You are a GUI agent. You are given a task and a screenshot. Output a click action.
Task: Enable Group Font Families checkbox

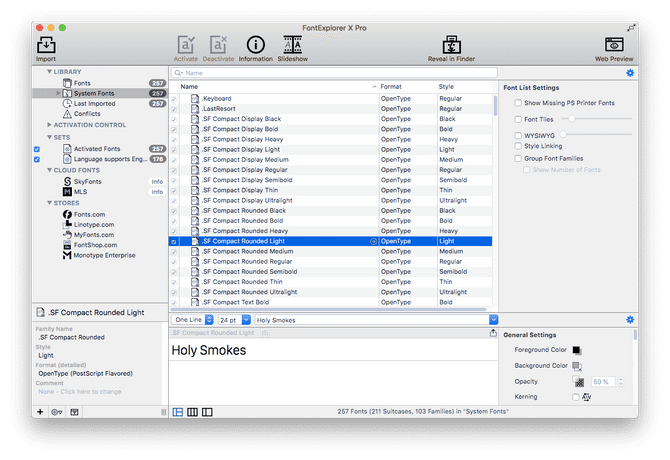click(x=518, y=158)
